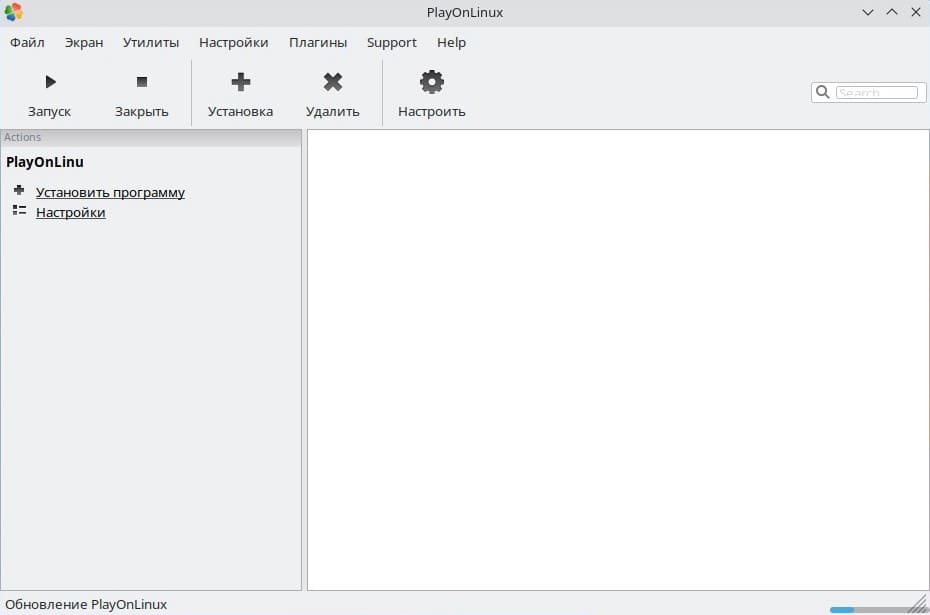
Task: Expand the Утилиты menu
Action: tap(151, 43)
